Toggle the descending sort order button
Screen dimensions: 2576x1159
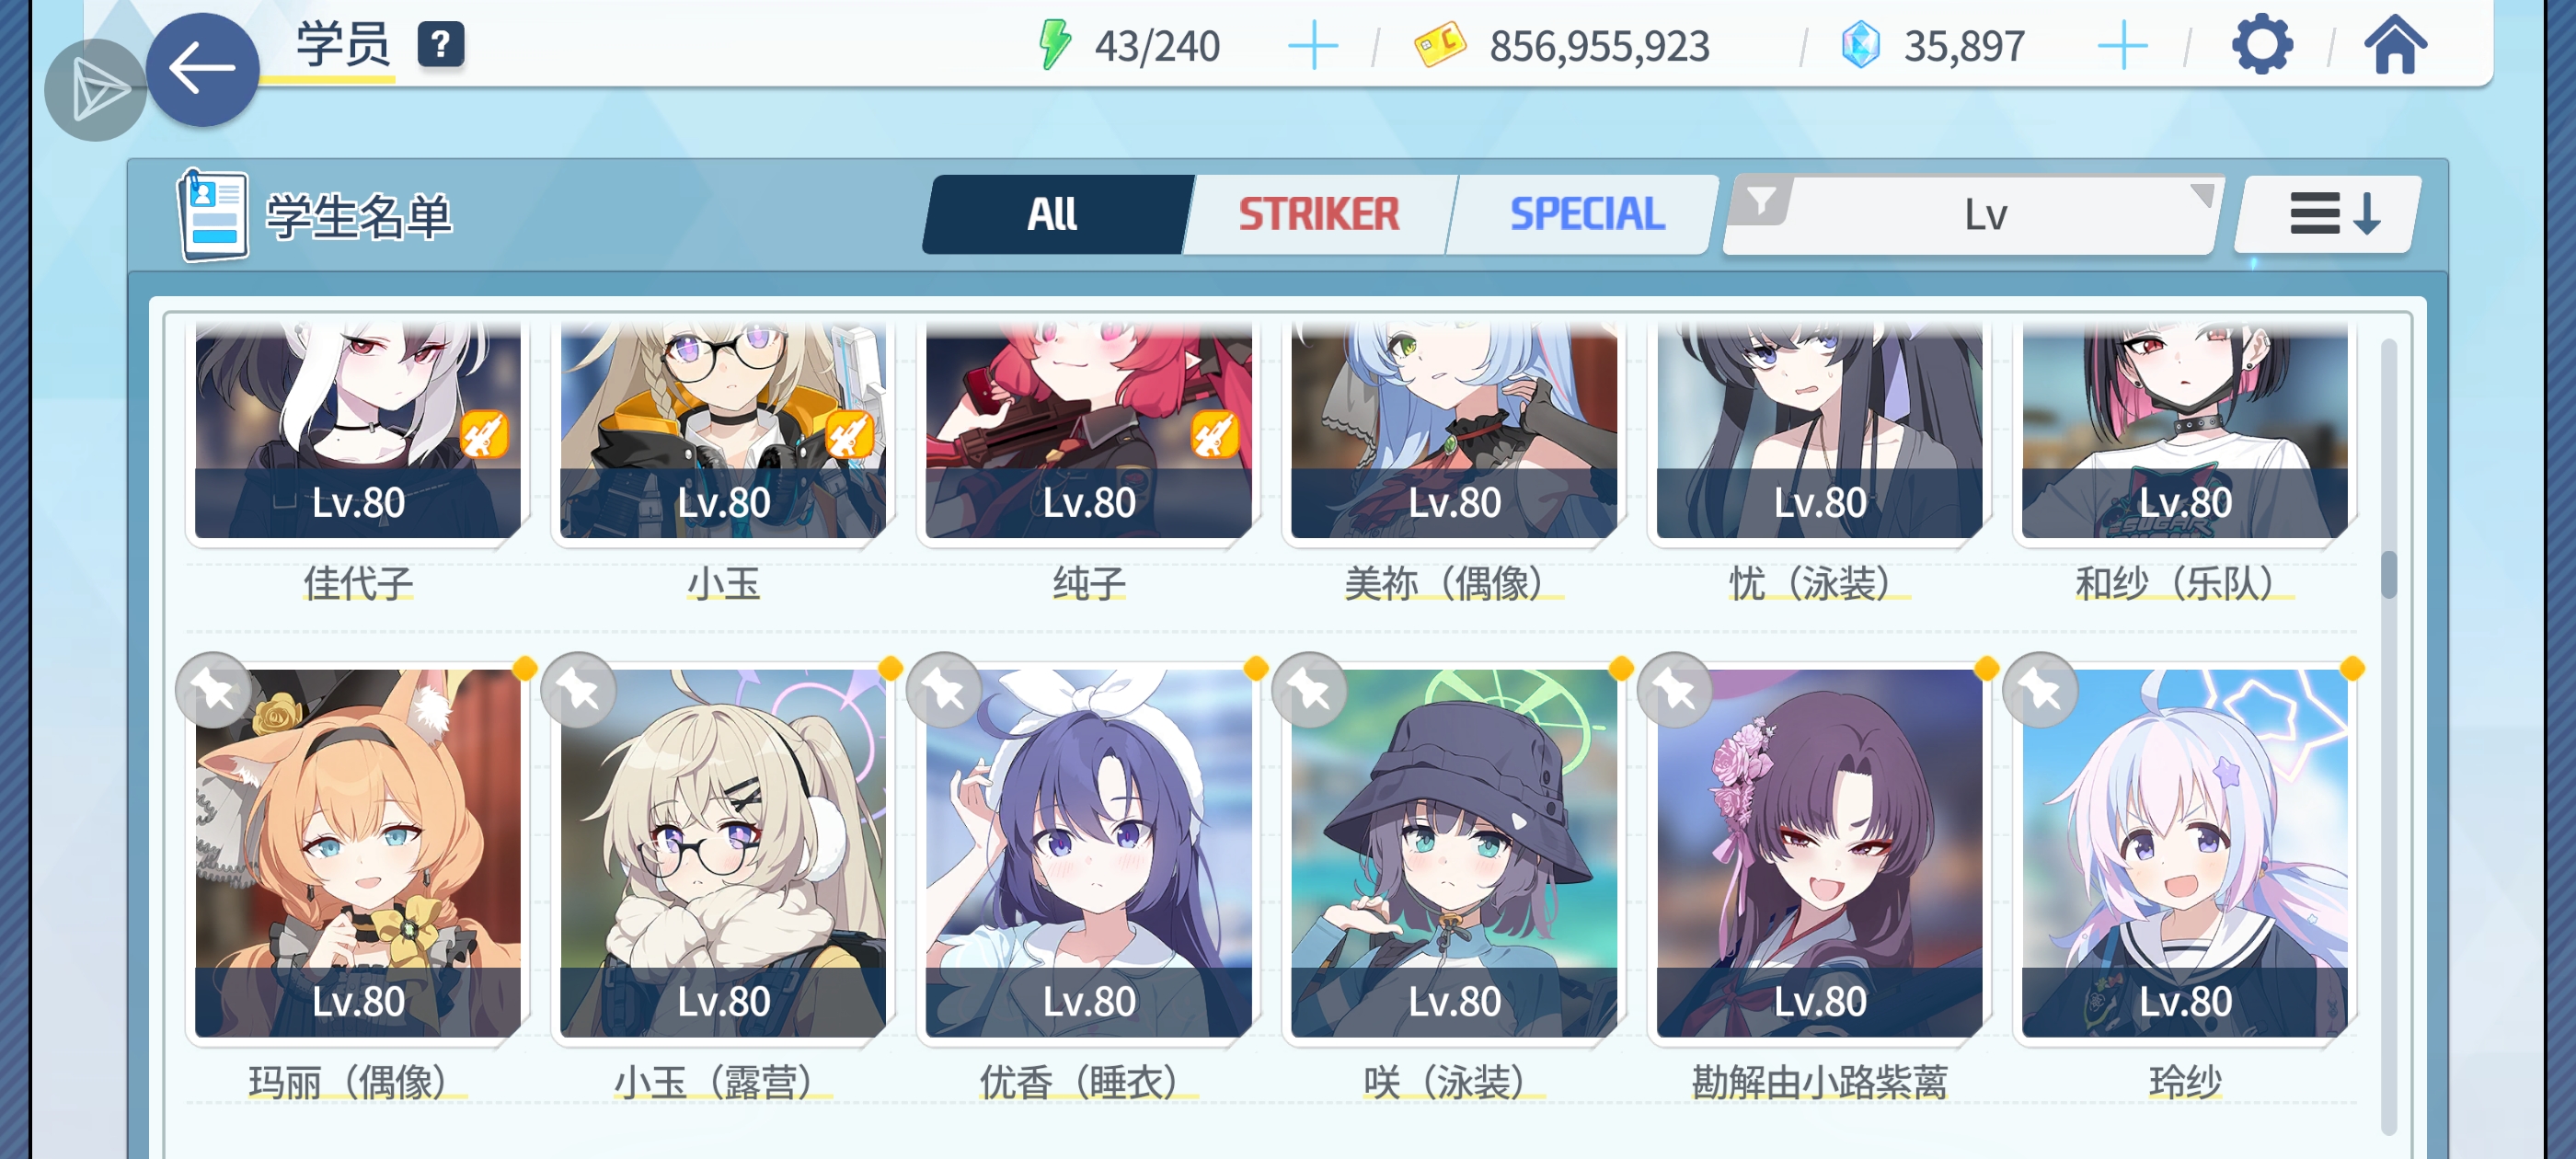click(2330, 214)
